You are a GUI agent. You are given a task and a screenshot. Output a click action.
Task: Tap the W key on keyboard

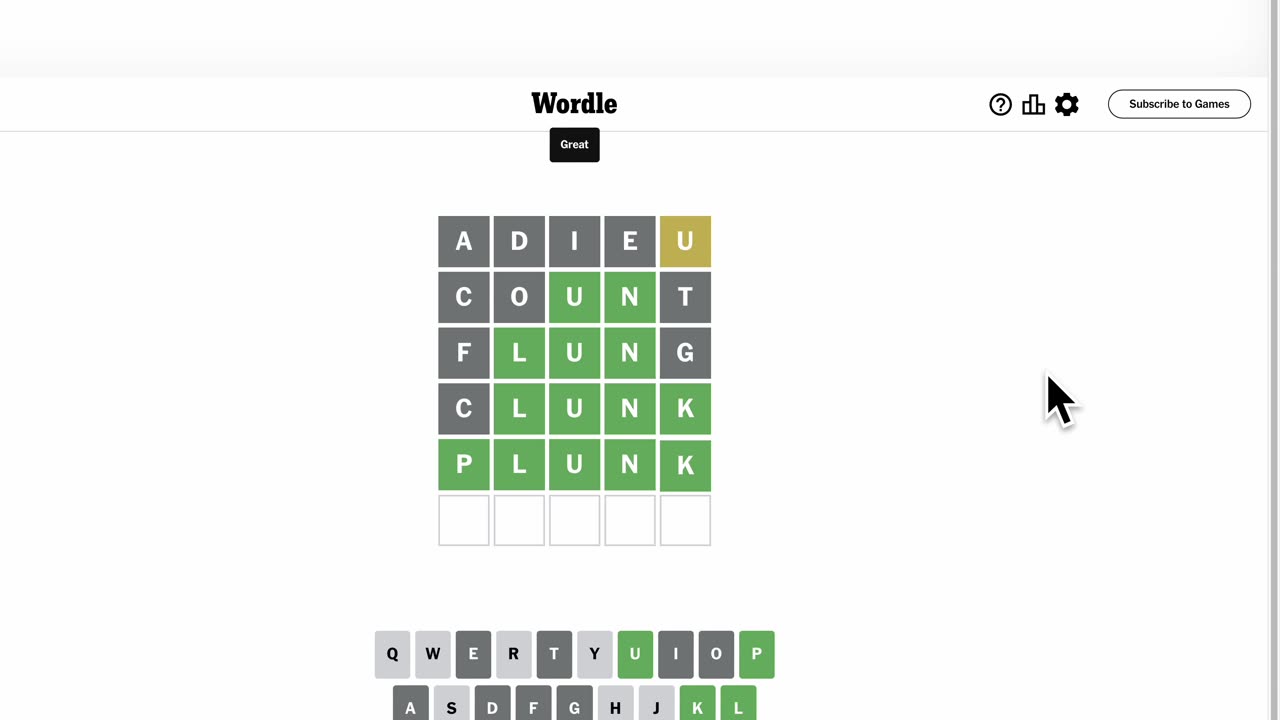click(x=433, y=654)
